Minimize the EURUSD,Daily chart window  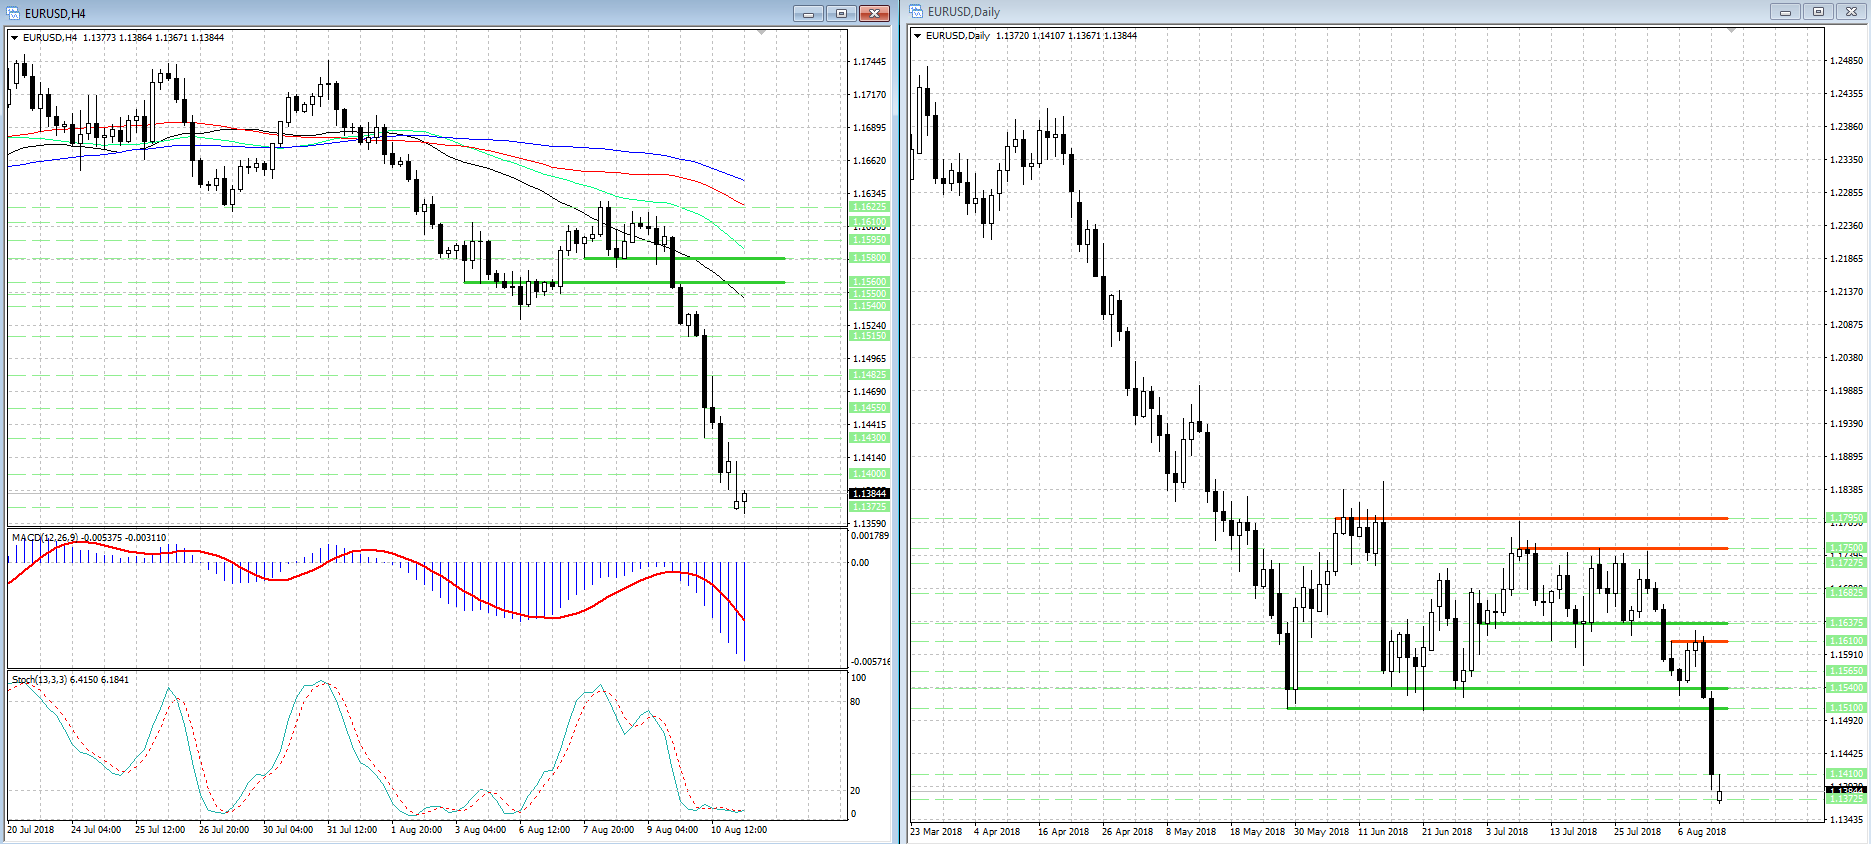pos(1785,12)
